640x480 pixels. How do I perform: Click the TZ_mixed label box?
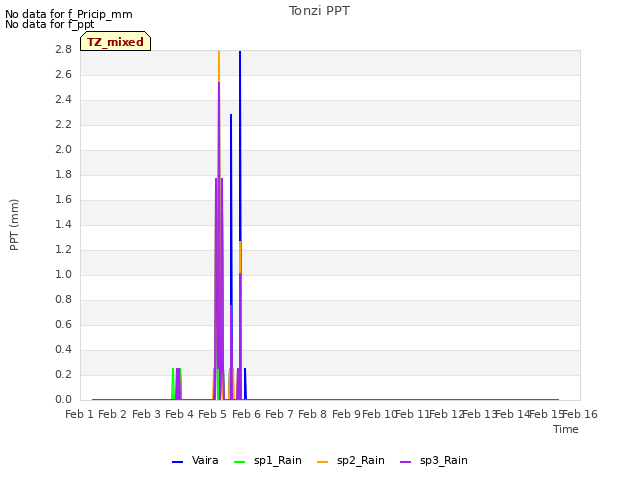pyautogui.click(x=116, y=41)
